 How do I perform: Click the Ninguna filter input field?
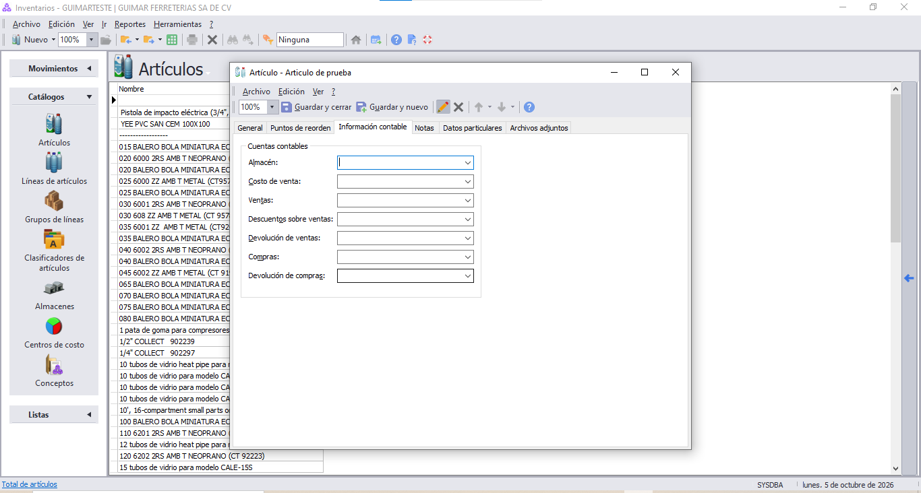point(310,40)
